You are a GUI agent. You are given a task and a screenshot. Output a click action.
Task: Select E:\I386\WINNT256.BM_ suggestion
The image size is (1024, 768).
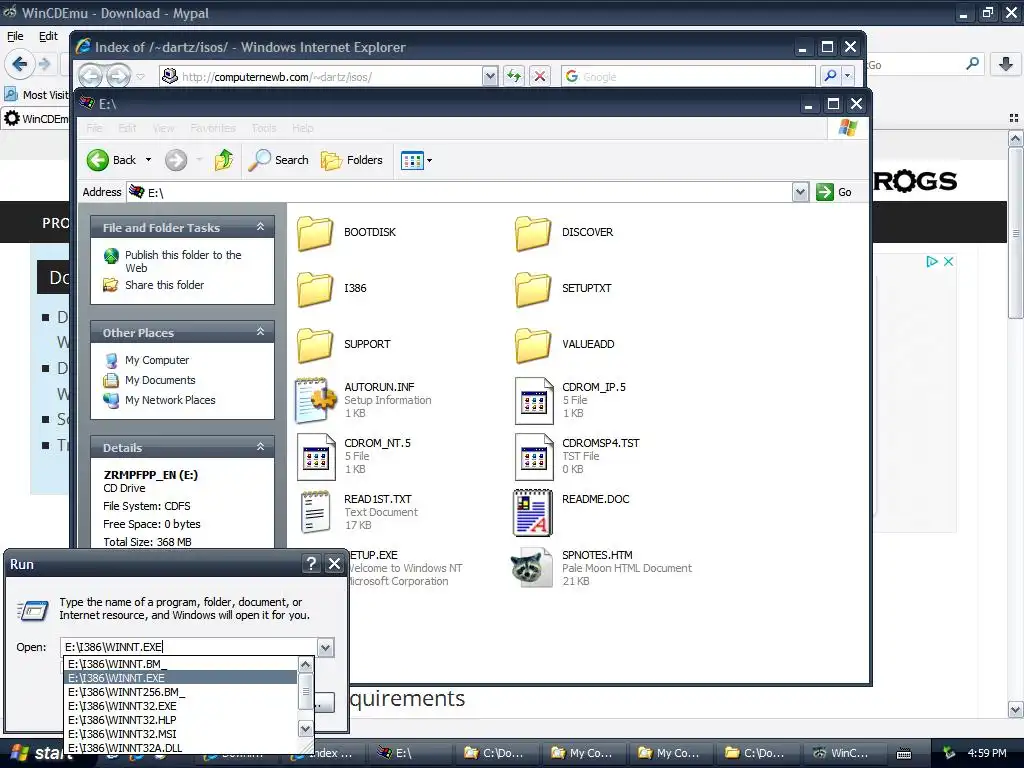tap(181, 692)
